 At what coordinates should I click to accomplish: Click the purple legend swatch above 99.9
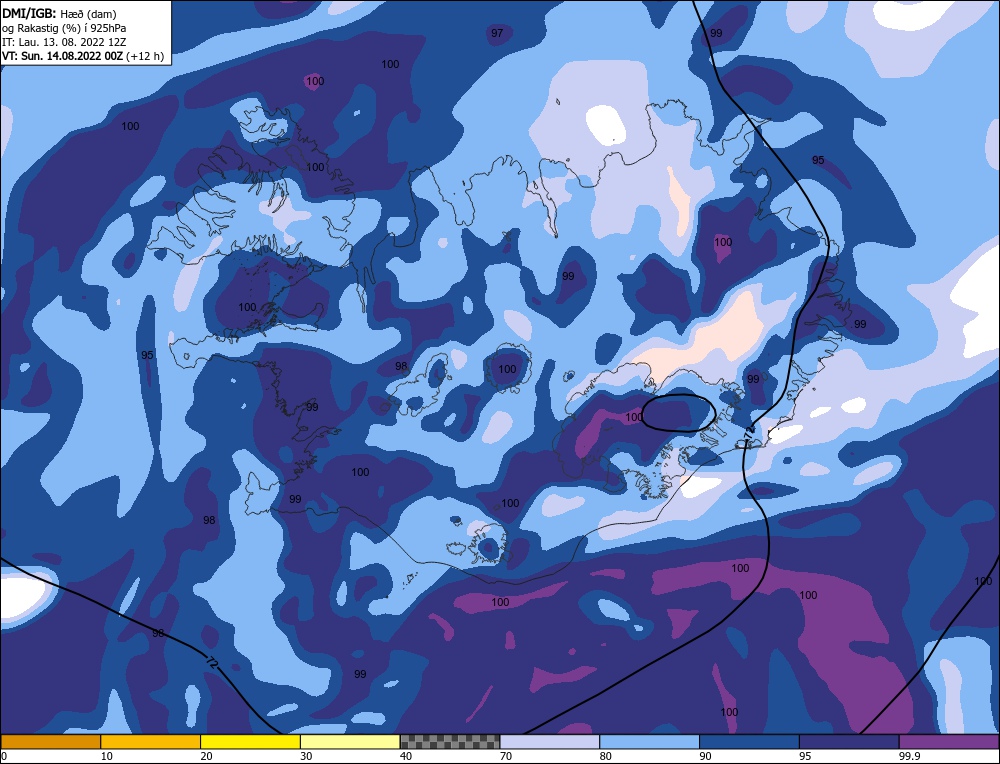(949, 741)
